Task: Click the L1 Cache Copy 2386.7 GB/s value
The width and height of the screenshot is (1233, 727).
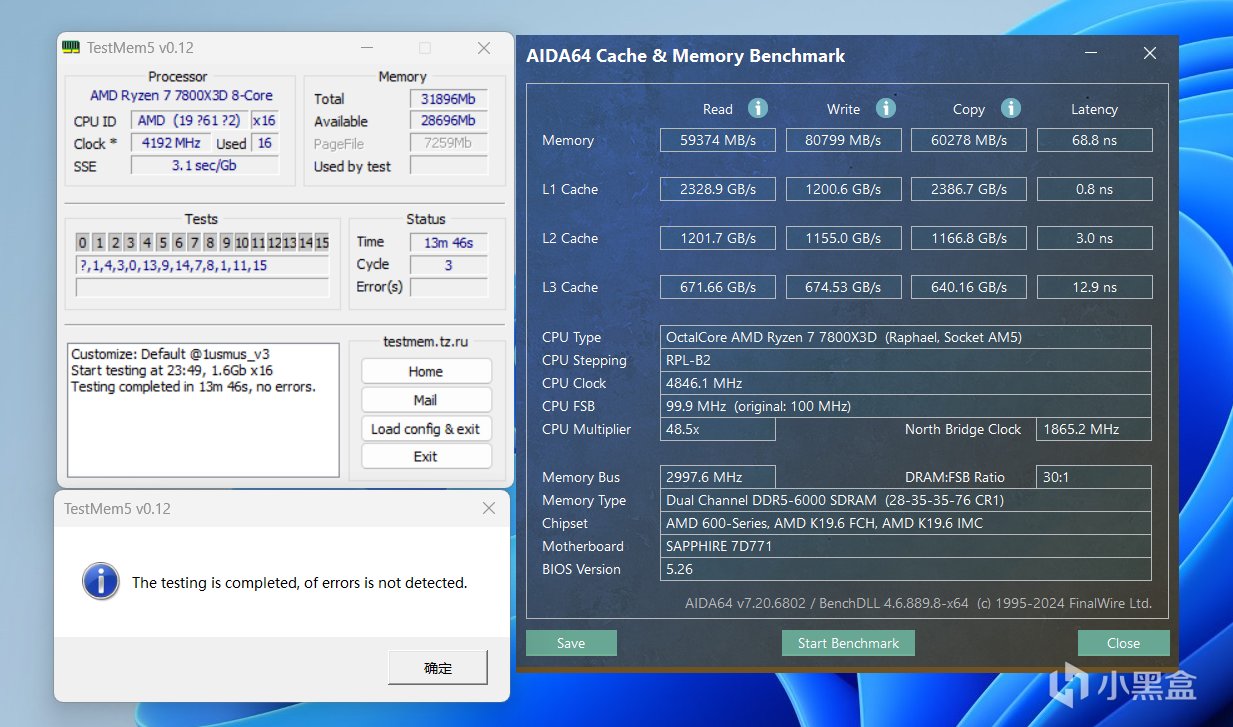Action: click(969, 189)
